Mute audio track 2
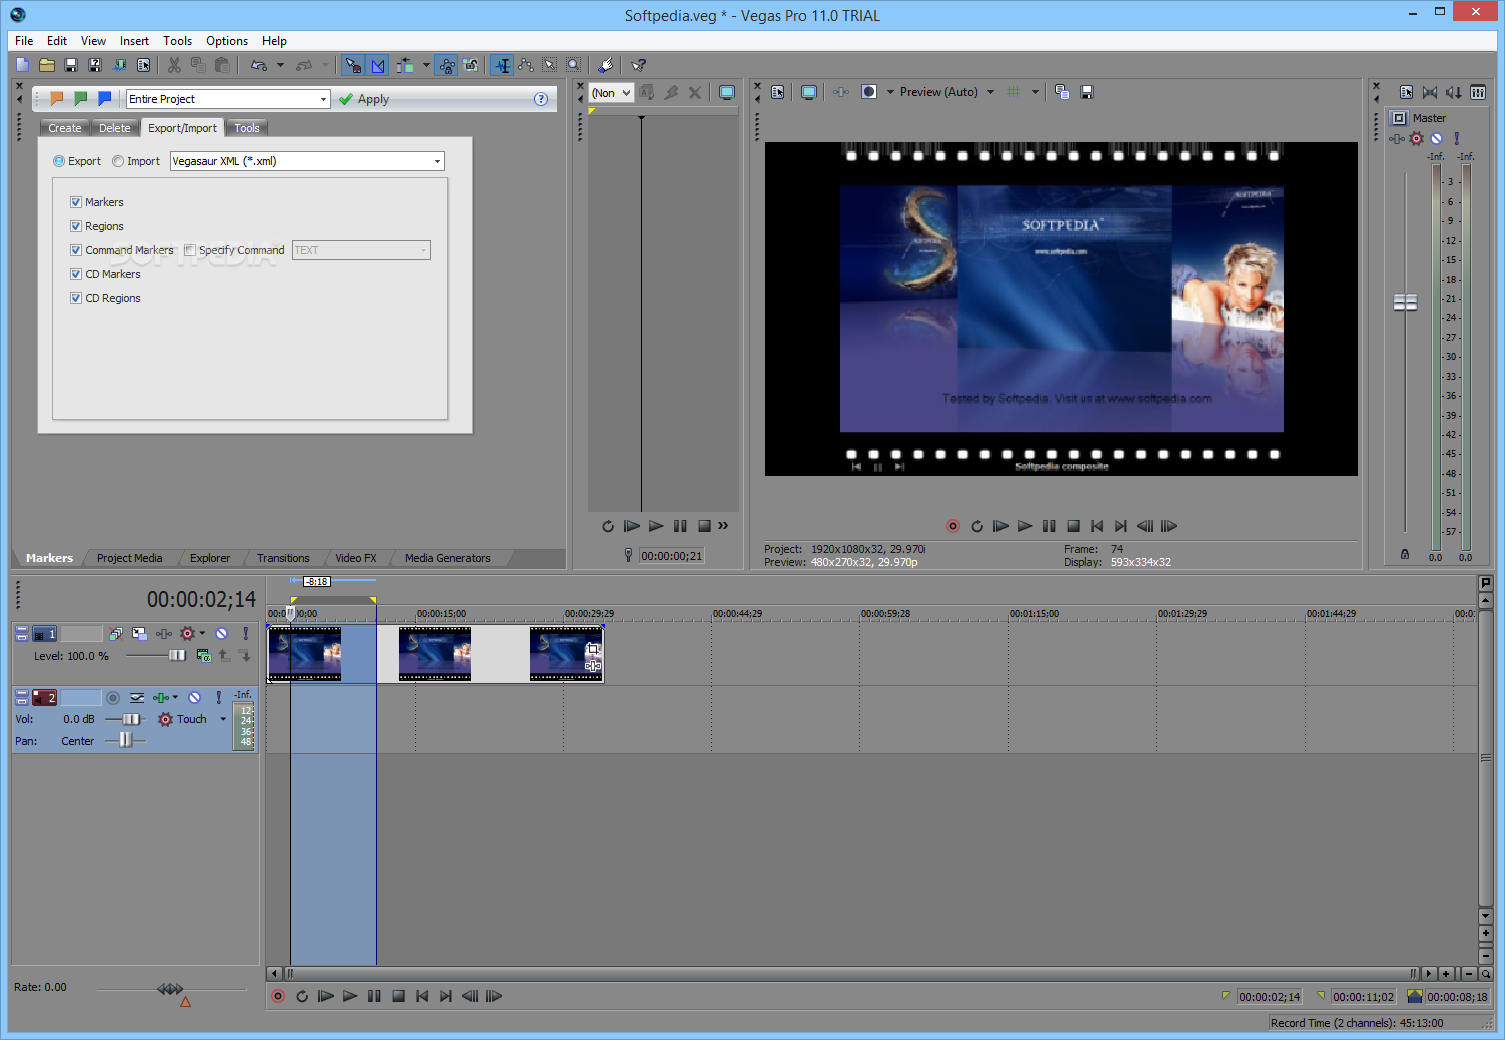The width and height of the screenshot is (1505, 1040). point(195,698)
